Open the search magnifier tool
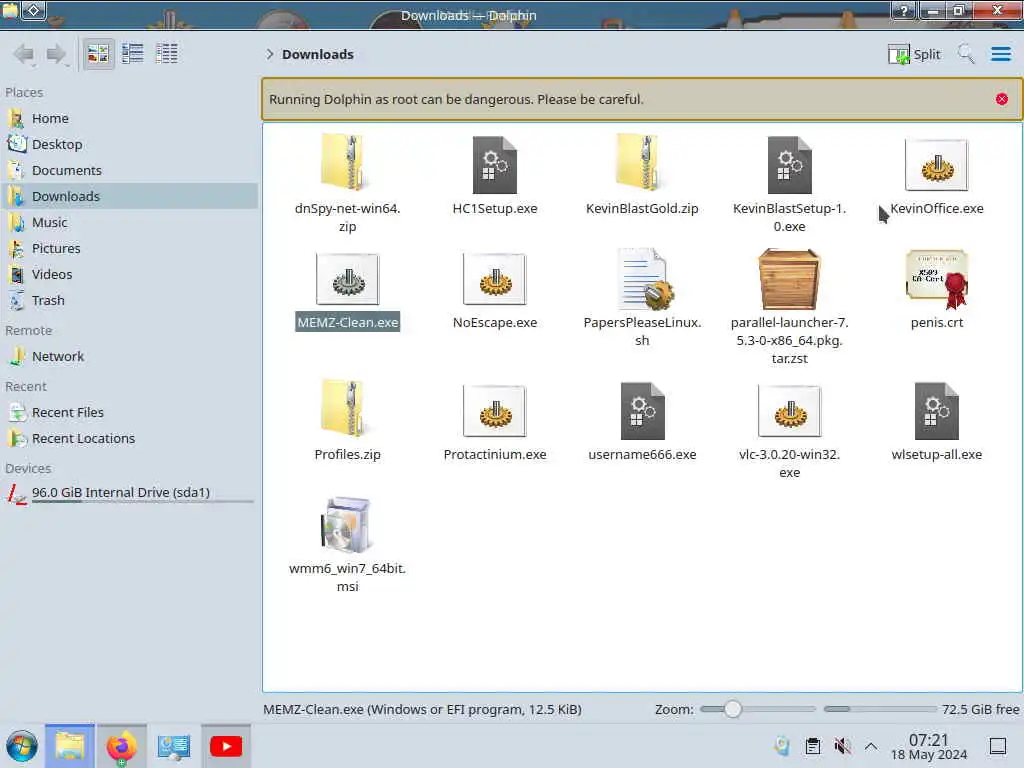The image size is (1024, 768). tap(966, 54)
